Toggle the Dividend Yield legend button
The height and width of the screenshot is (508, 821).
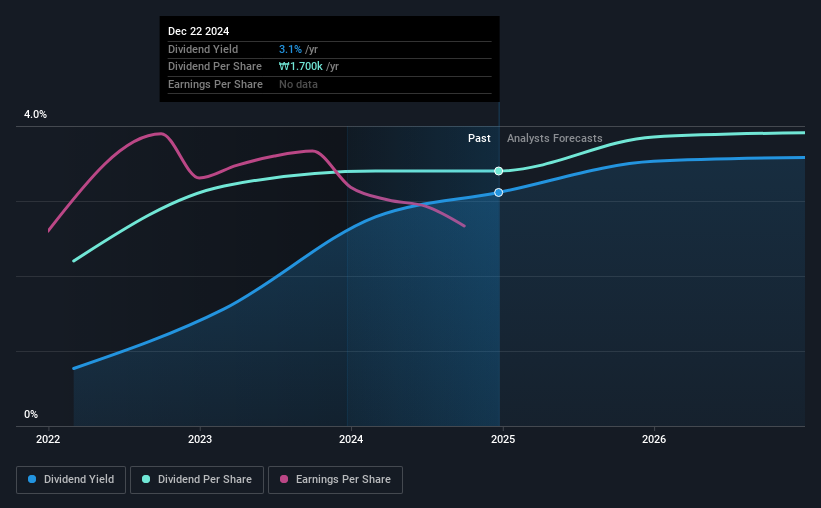pyautogui.click(x=71, y=479)
